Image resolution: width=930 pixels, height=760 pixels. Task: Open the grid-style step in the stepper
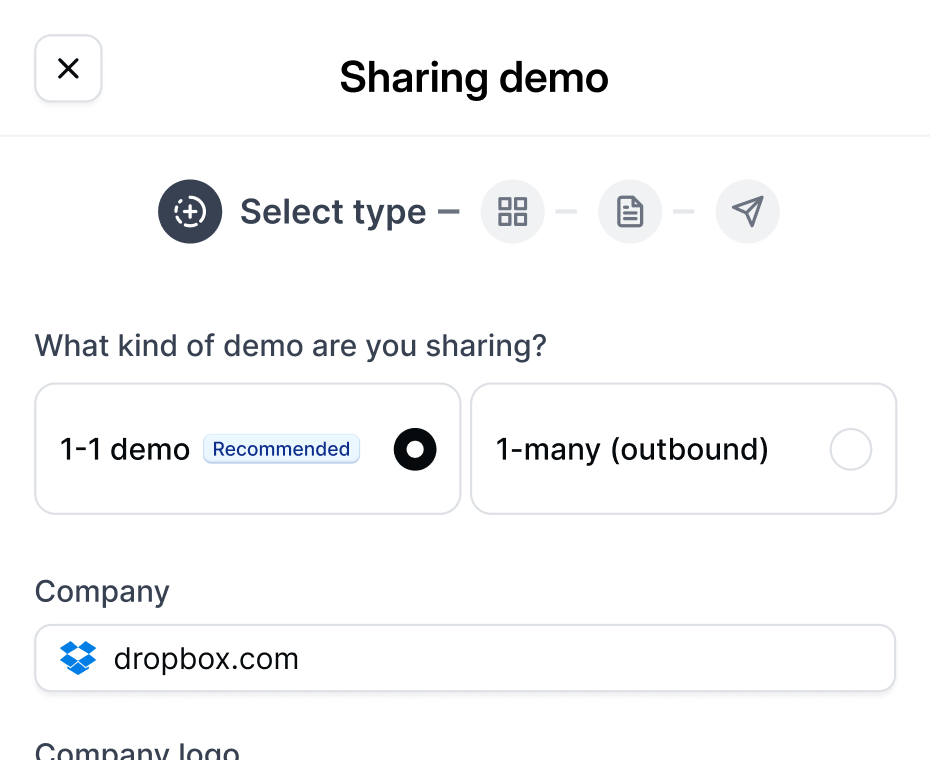pos(512,211)
